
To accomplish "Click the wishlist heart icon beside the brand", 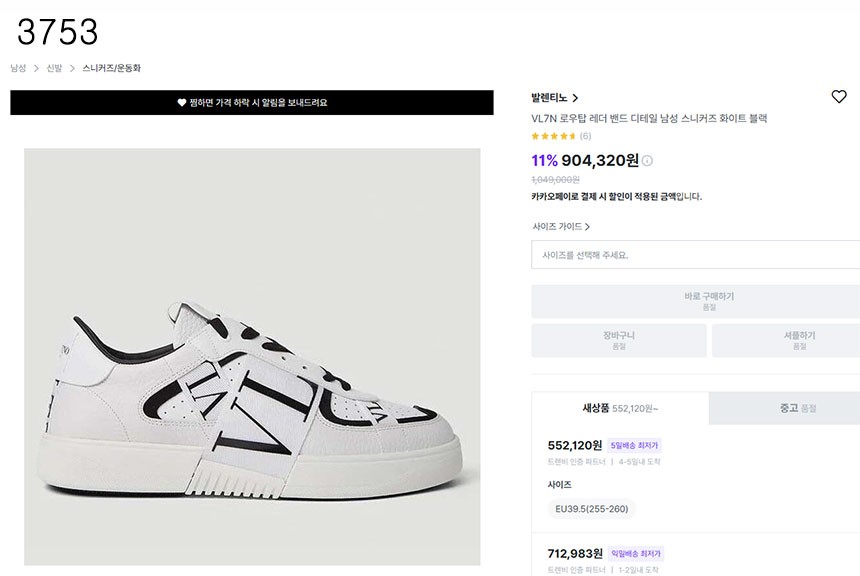I will click(839, 97).
